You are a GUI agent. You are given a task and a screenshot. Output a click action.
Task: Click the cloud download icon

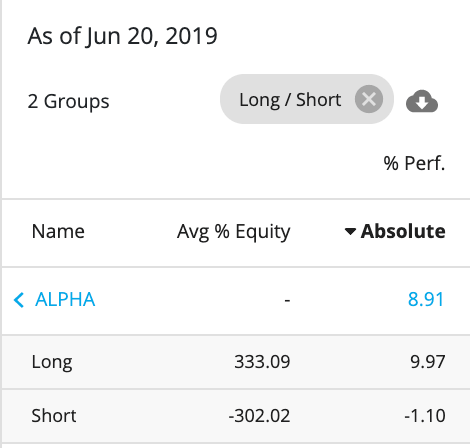click(422, 101)
